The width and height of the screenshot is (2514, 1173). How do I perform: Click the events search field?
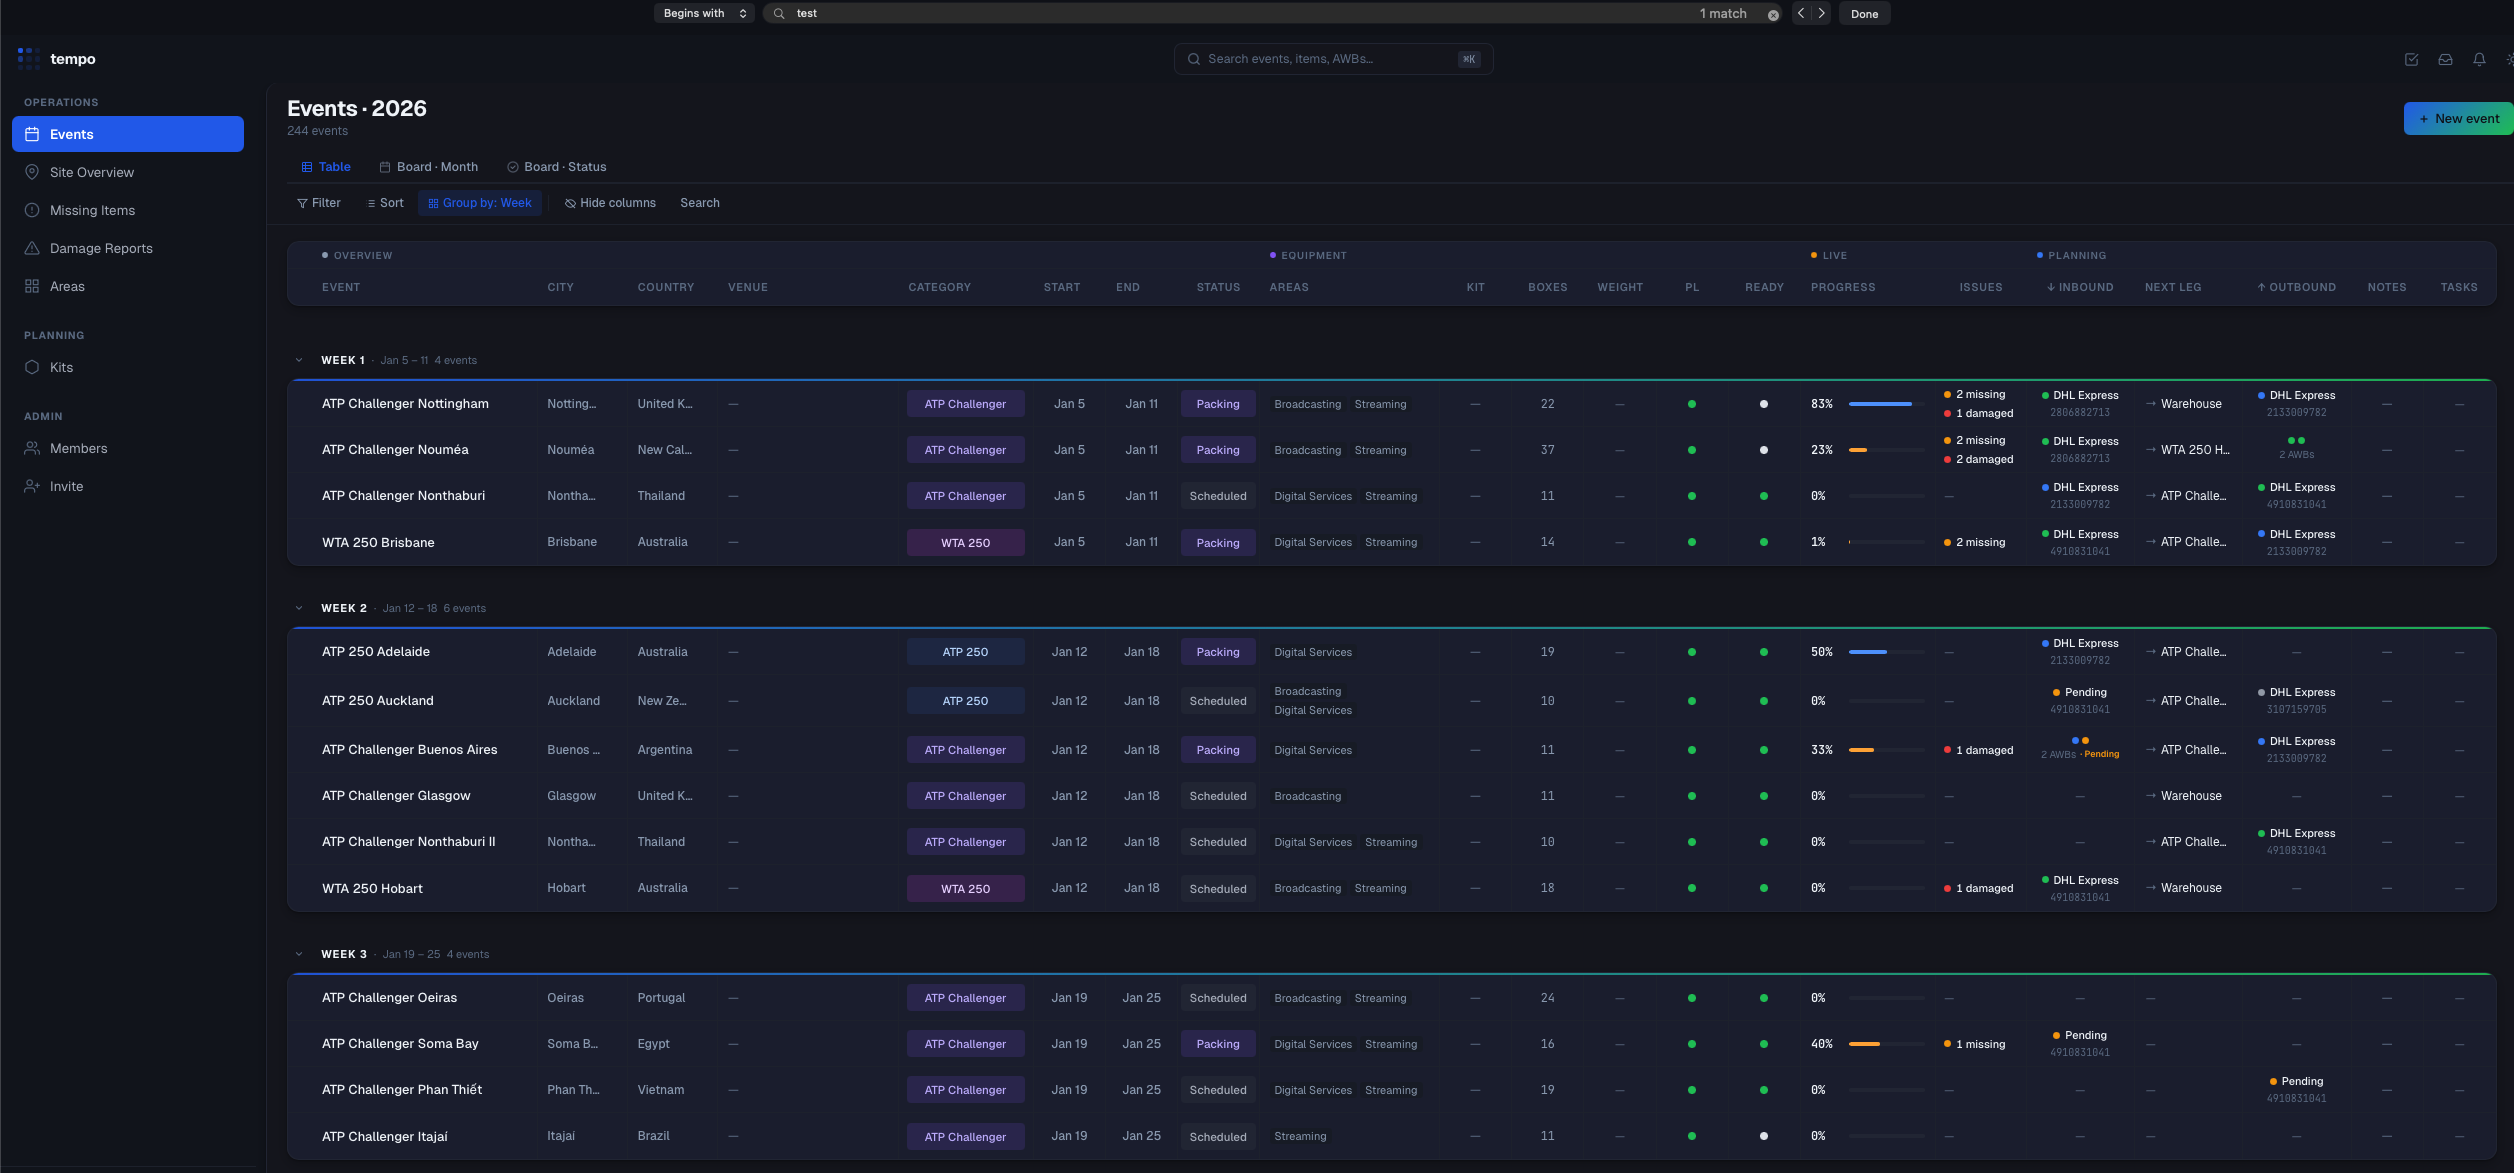click(1330, 58)
